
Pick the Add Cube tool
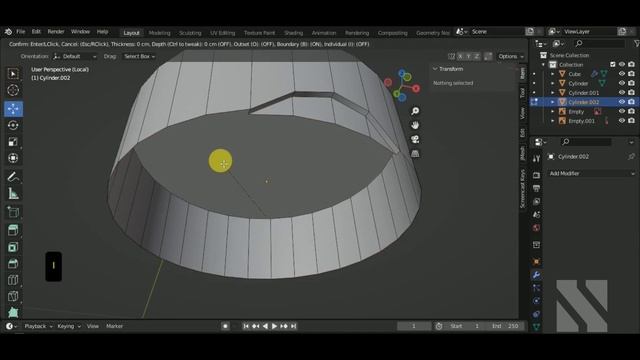tap(13, 212)
